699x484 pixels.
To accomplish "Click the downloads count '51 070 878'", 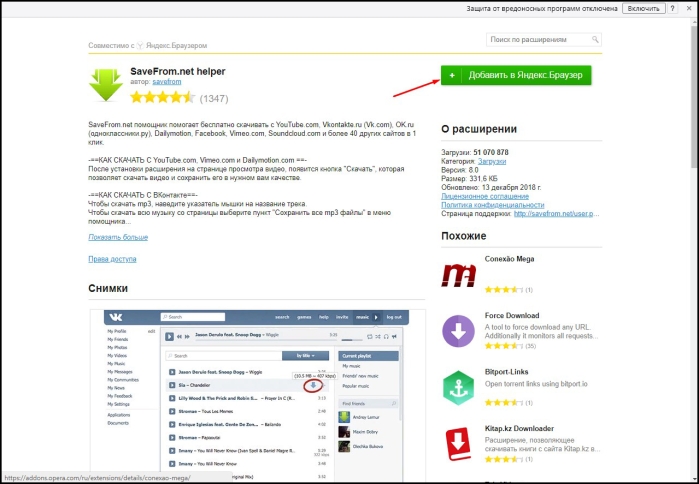I will coord(491,152).
